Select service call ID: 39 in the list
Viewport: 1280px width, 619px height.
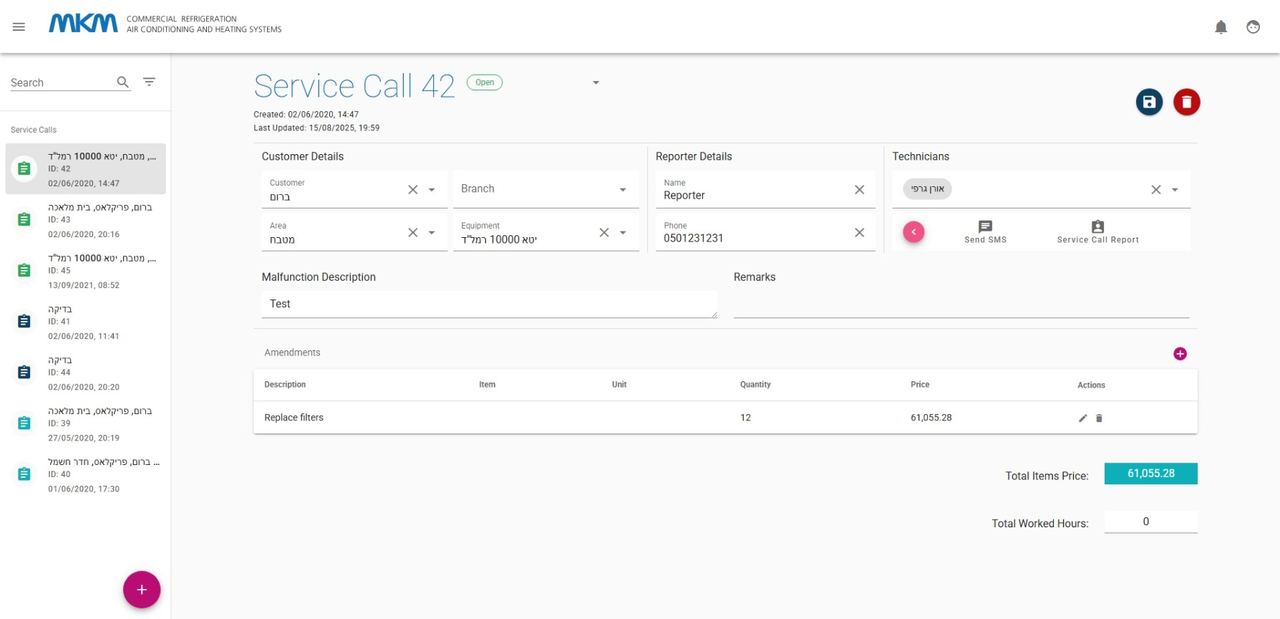click(x=86, y=423)
